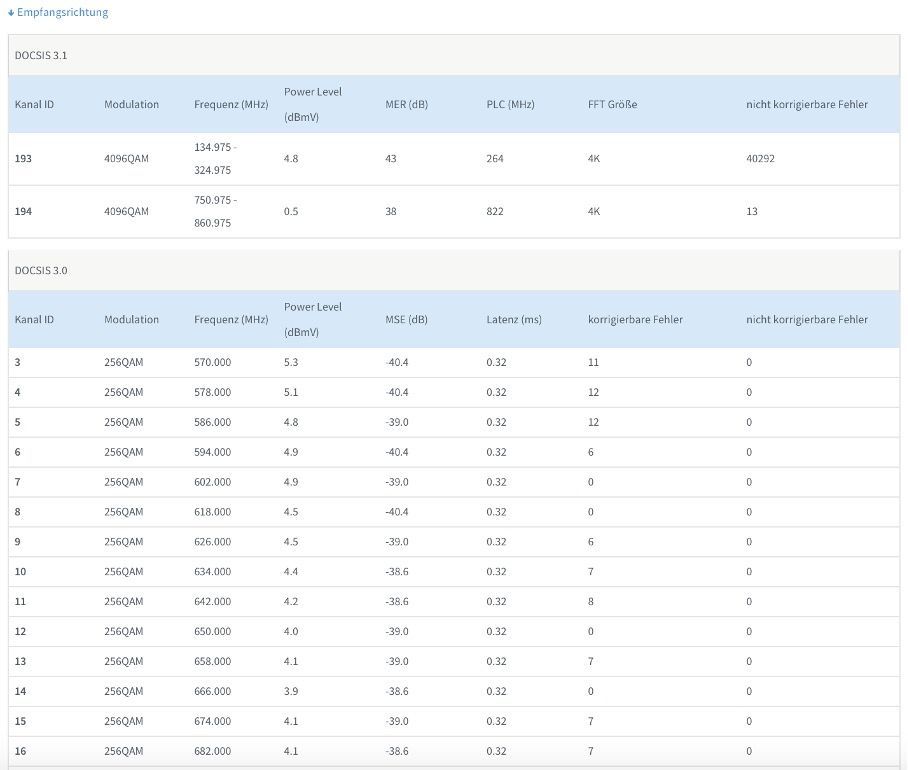Click the arrow icon beside Empfangsrichtung
Image resolution: width=908 pixels, height=770 pixels.
click(11, 13)
